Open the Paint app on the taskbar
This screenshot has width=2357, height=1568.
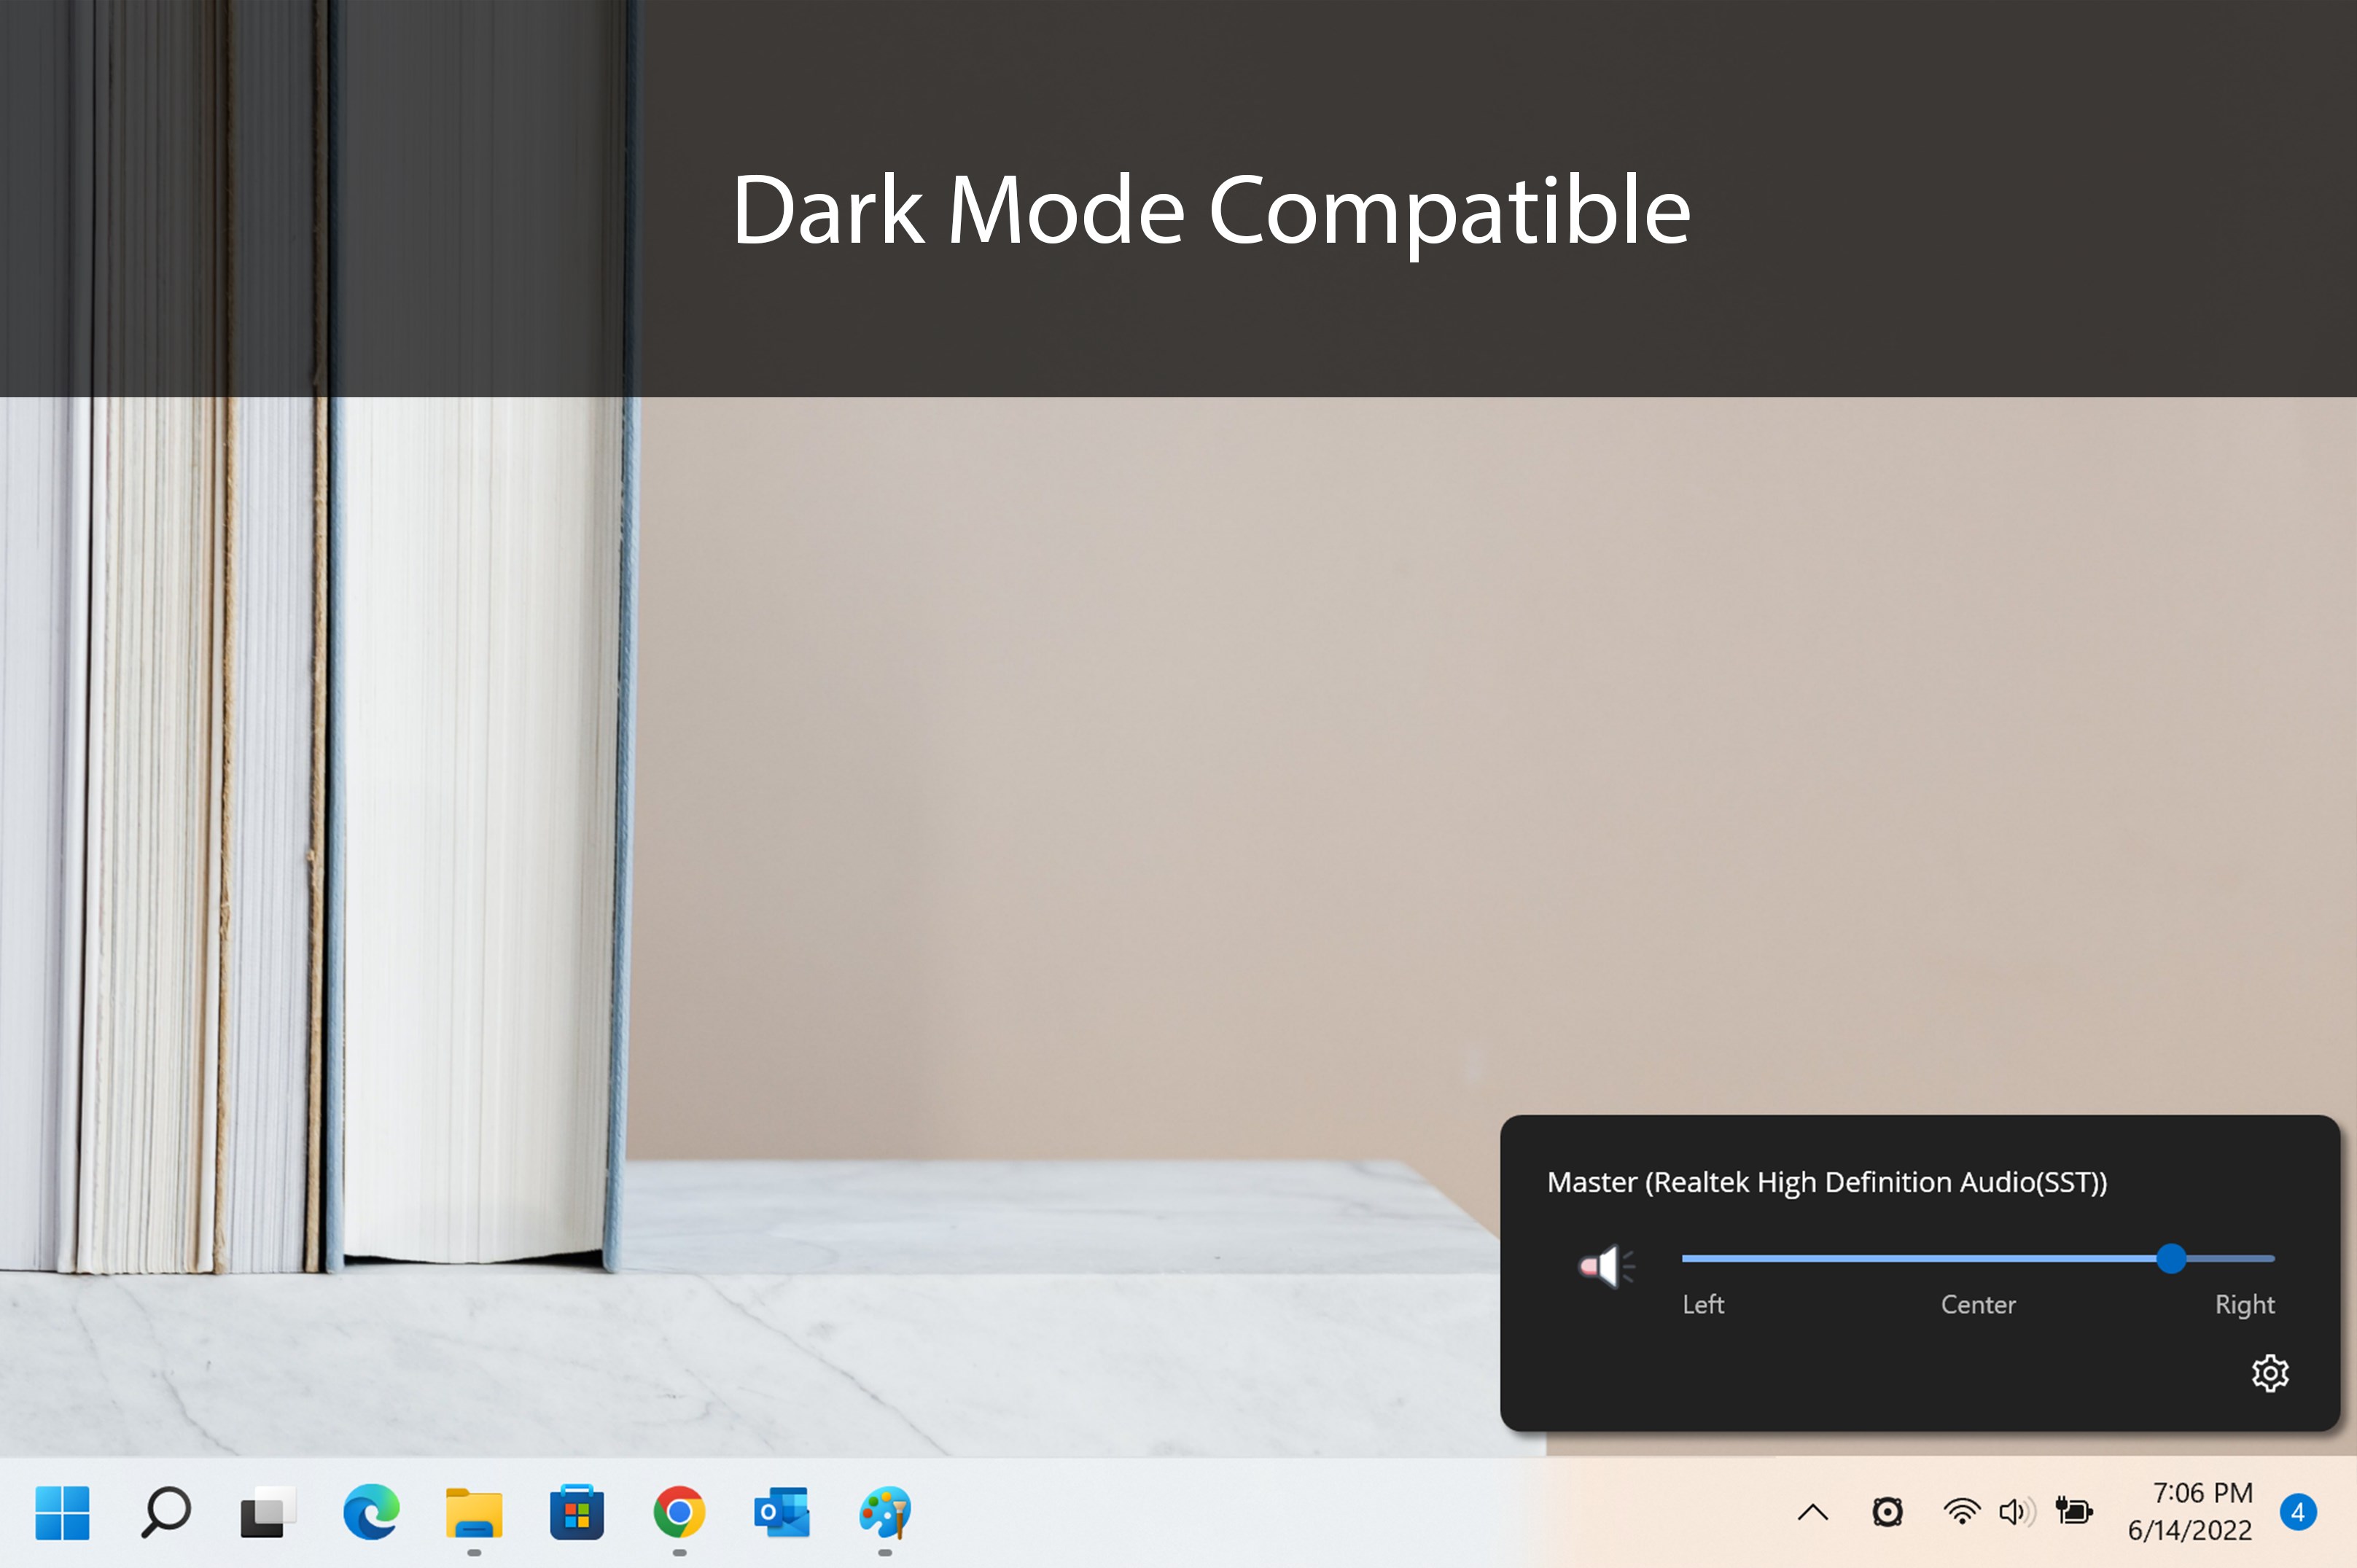pos(885,1512)
